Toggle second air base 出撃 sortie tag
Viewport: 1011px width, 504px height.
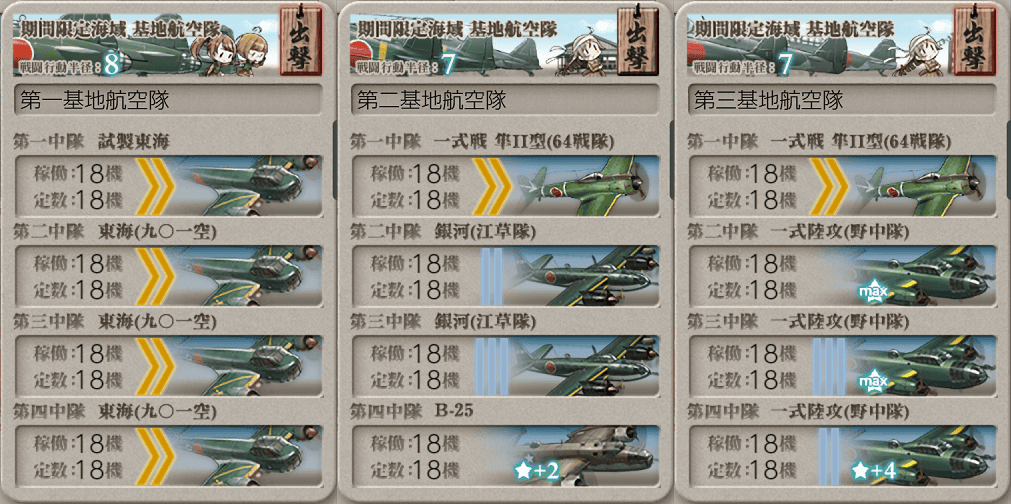637,41
